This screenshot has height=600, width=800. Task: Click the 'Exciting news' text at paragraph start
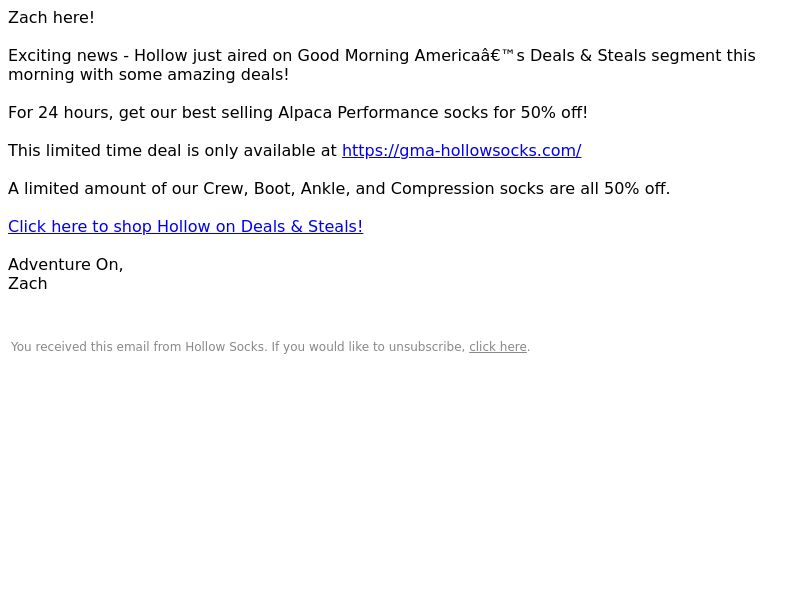pyautogui.click(x=63, y=55)
